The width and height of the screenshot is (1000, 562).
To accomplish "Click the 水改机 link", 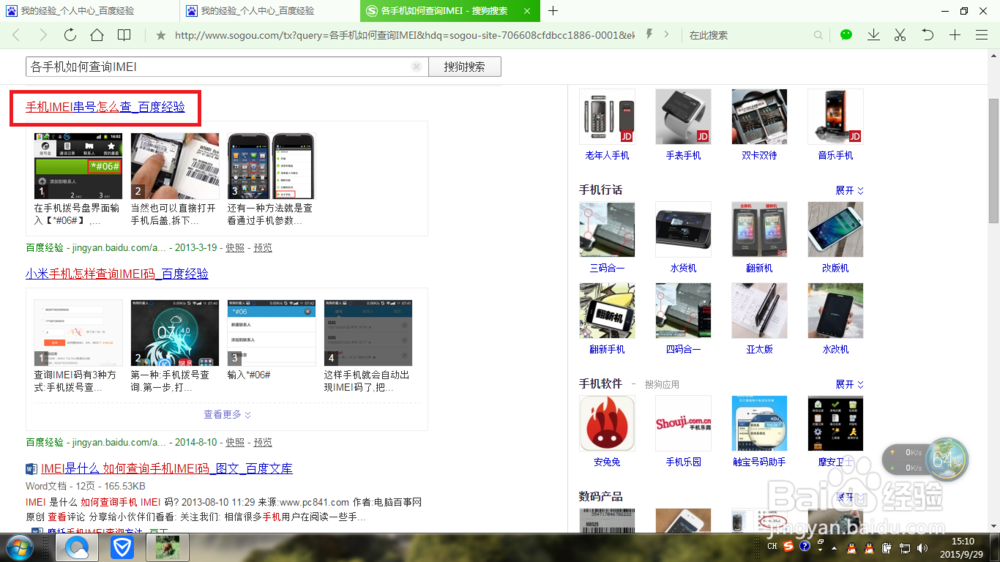I will [835, 349].
